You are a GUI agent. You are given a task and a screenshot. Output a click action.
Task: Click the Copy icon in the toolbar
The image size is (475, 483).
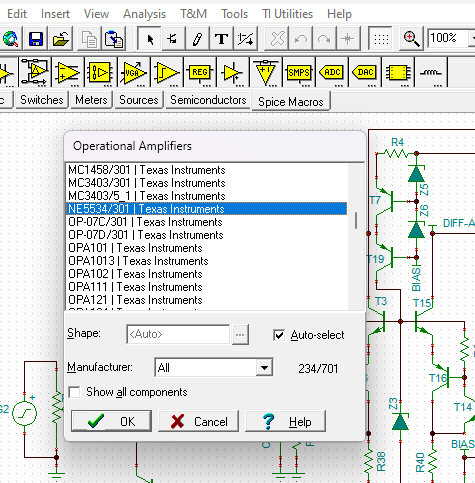pos(89,39)
